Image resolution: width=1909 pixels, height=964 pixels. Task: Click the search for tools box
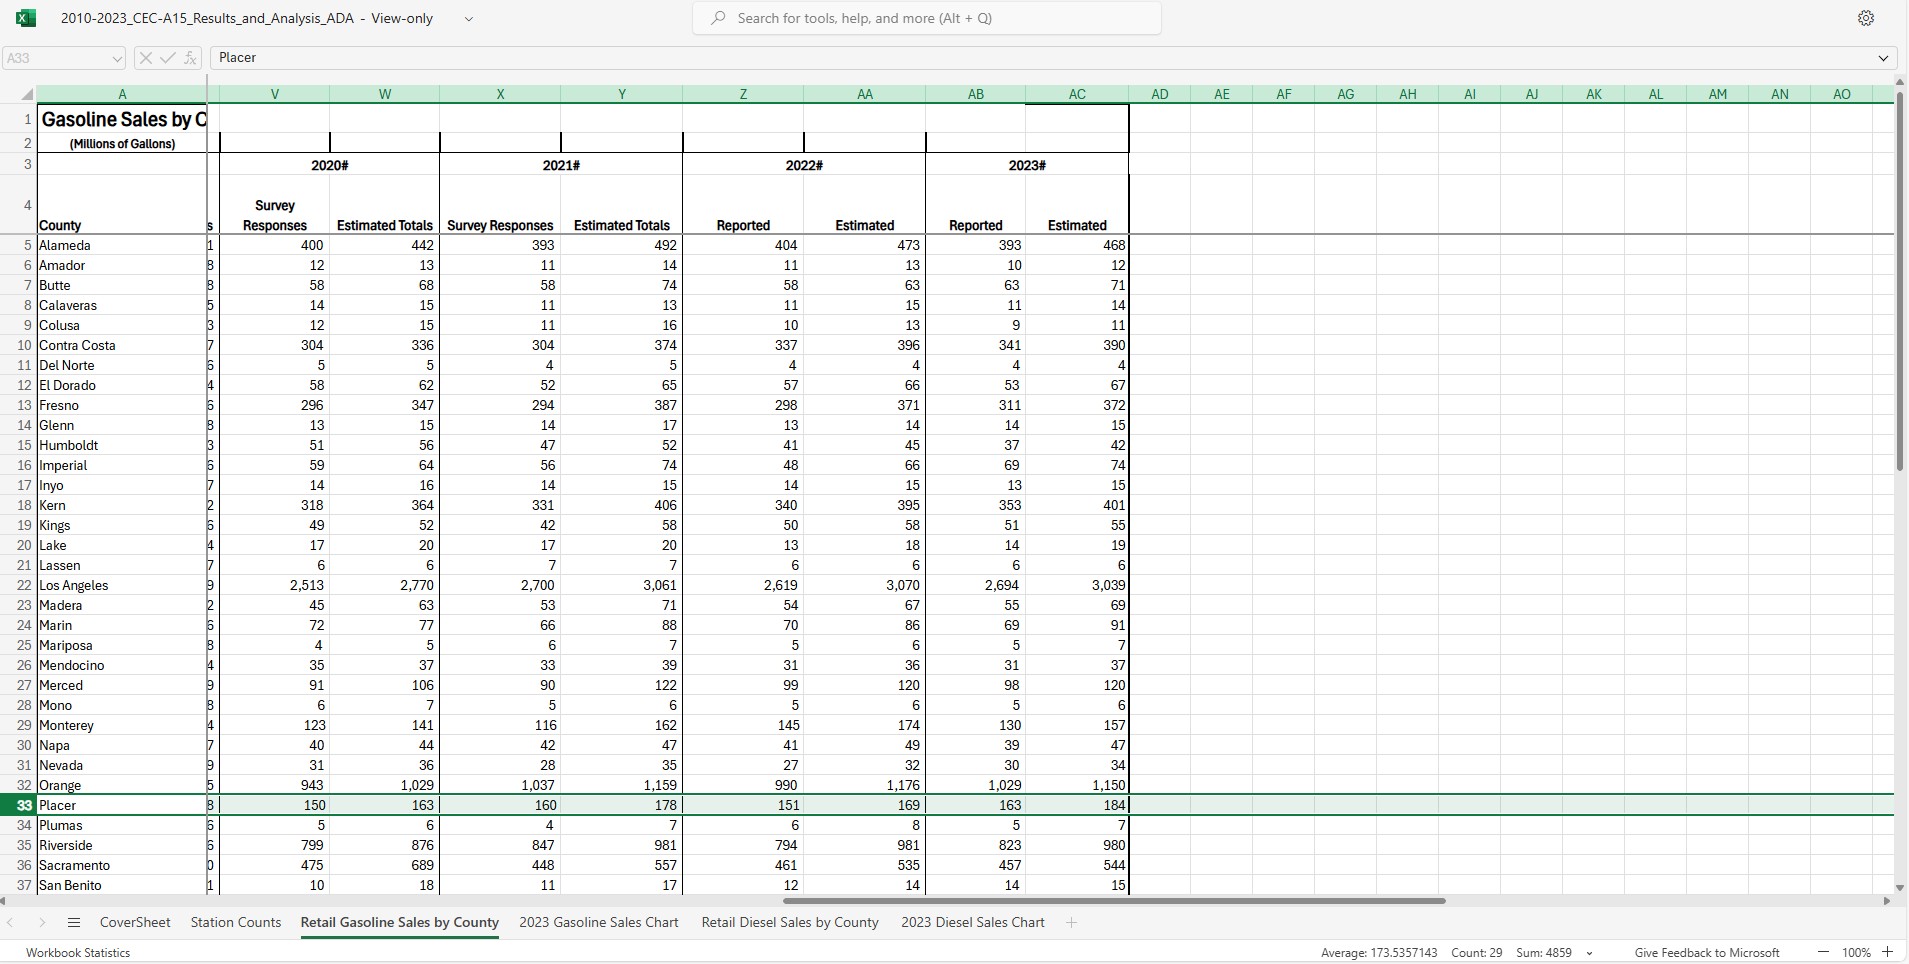point(926,18)
